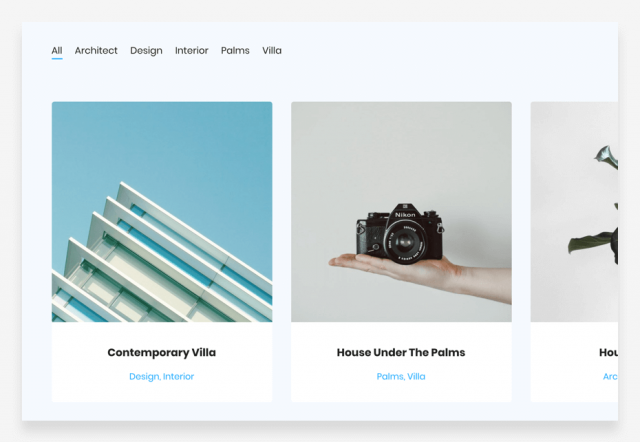Follow the Villa link under House Under The Palms

416,376
